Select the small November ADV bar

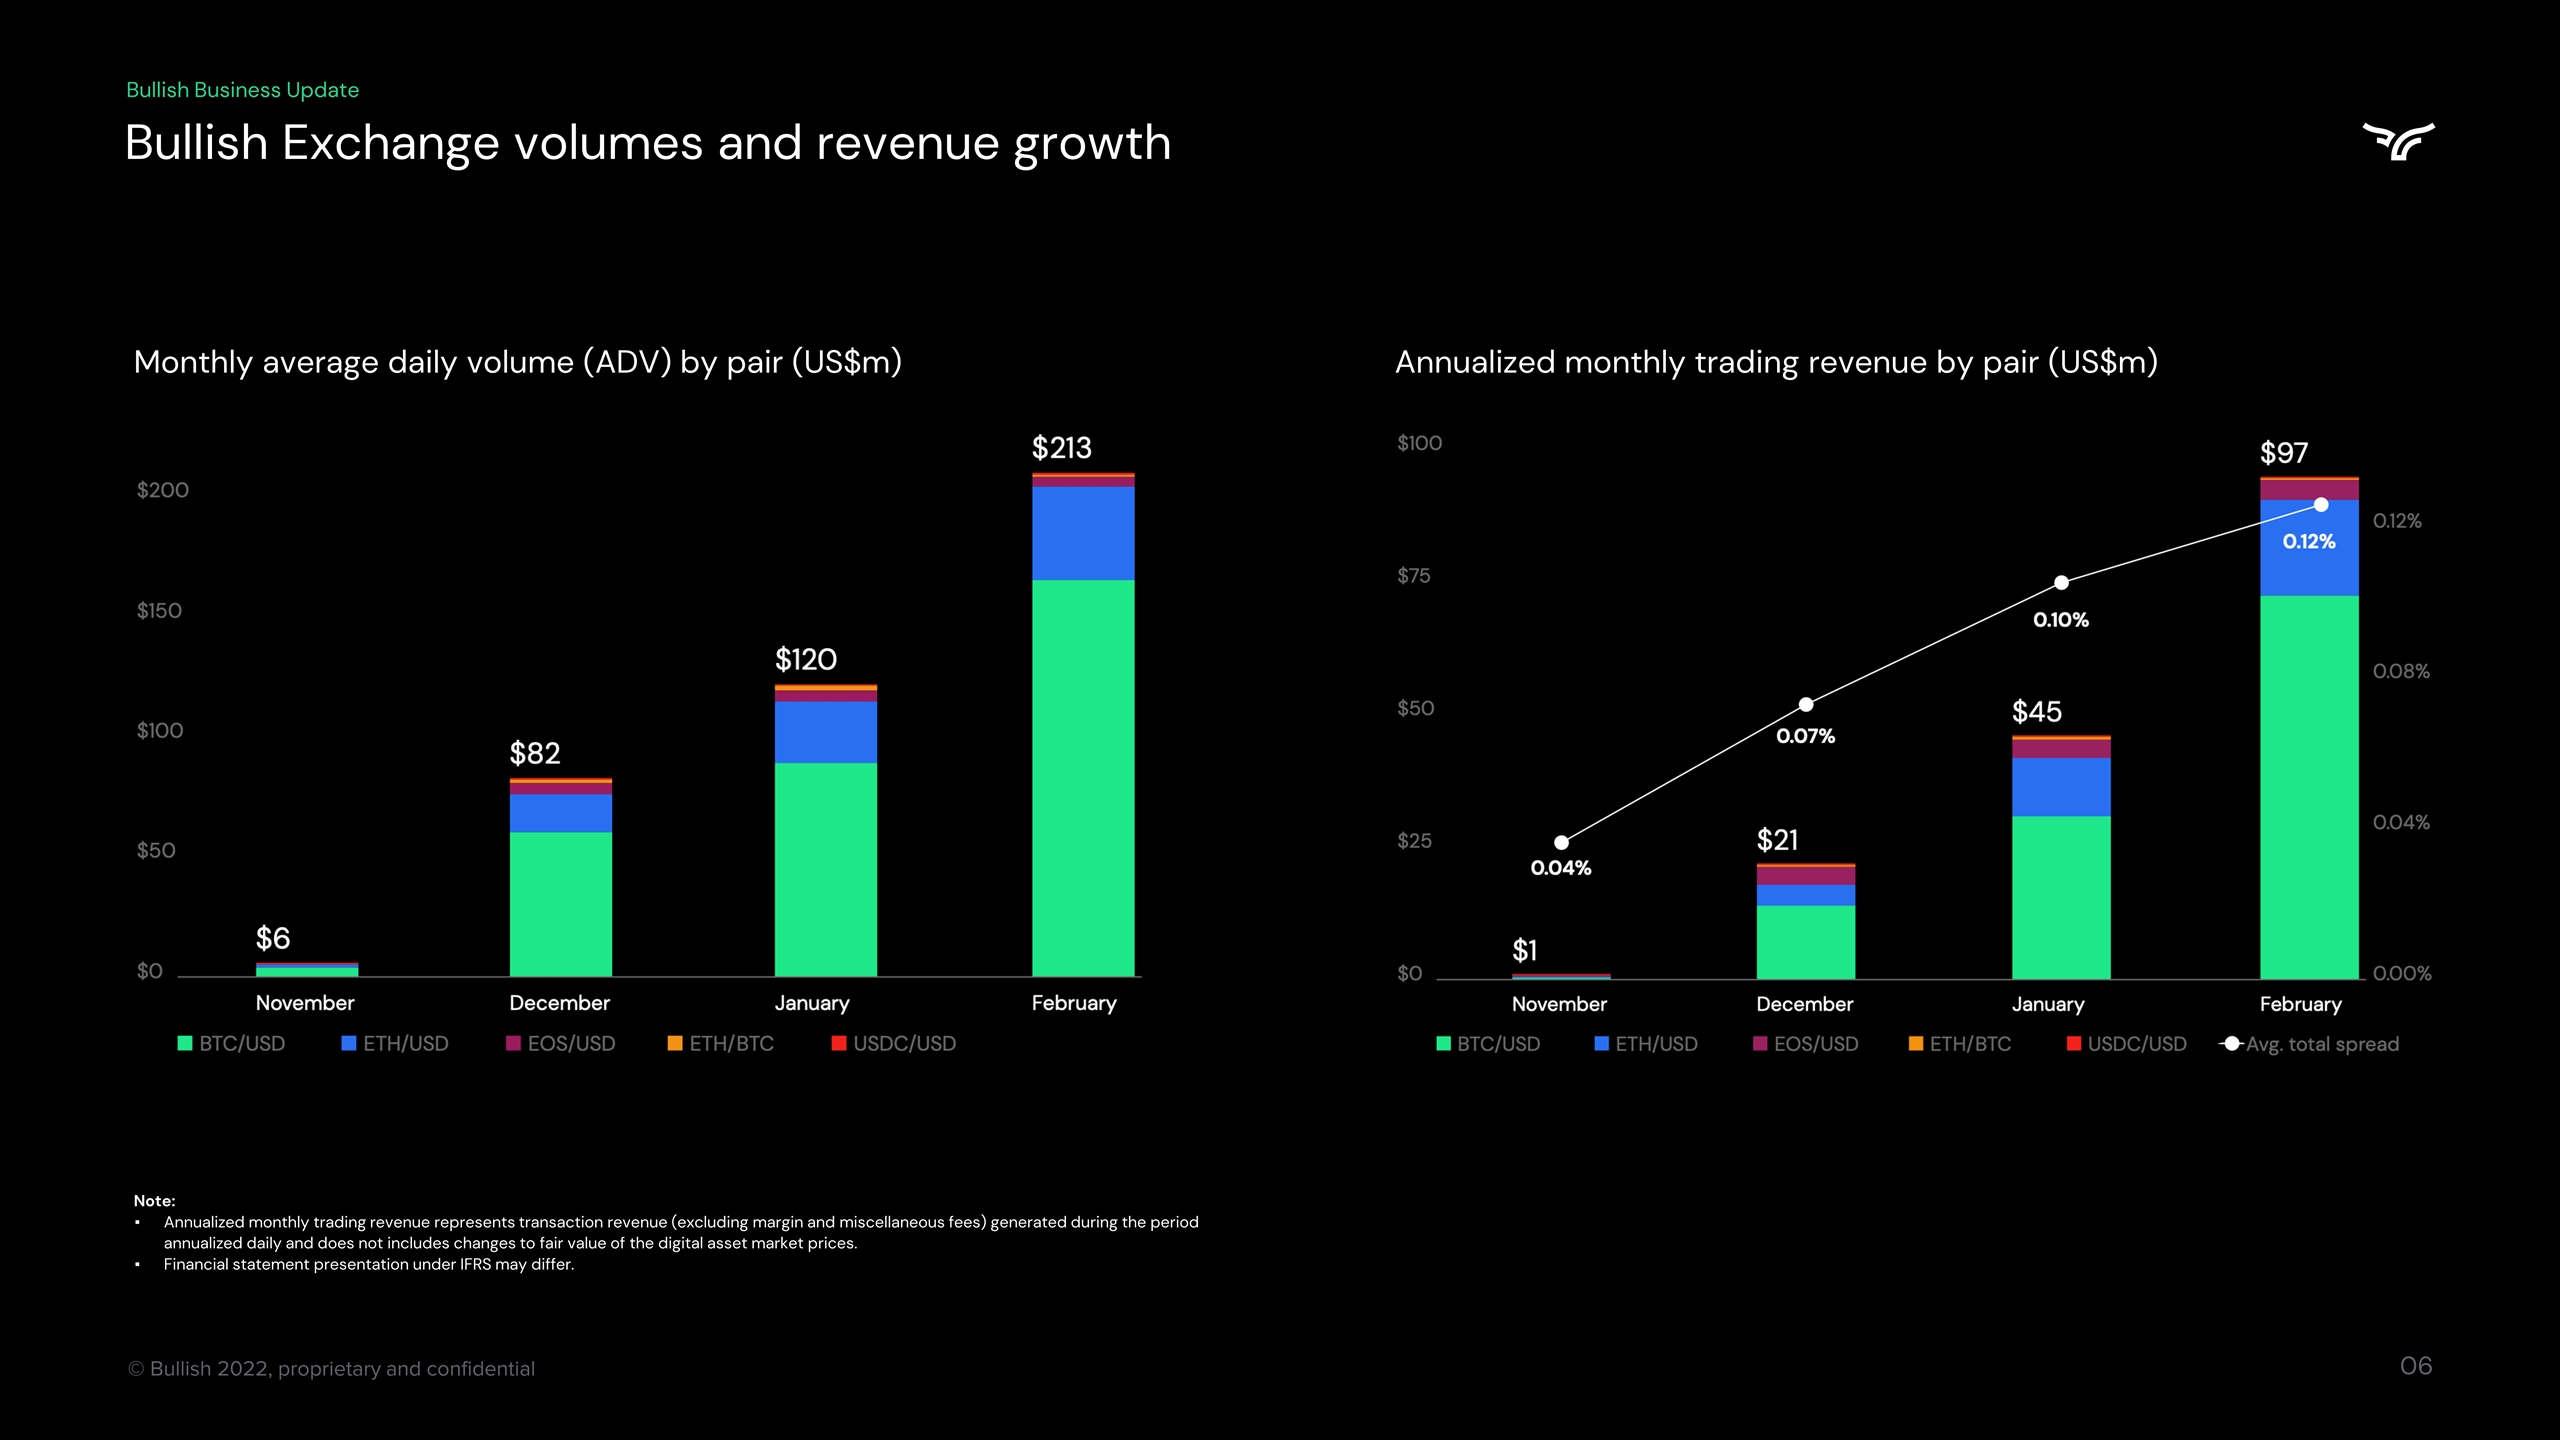307,969
